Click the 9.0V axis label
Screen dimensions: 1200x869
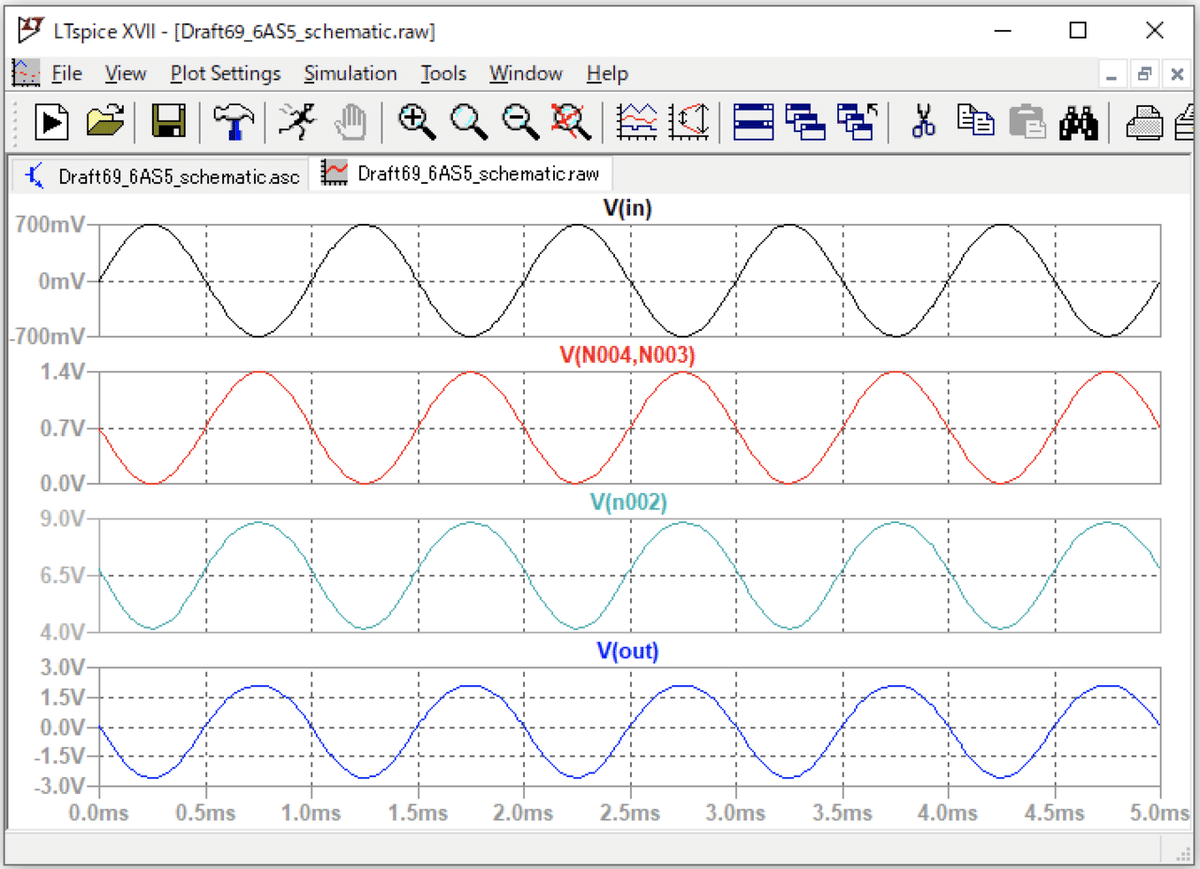(63, 519)
